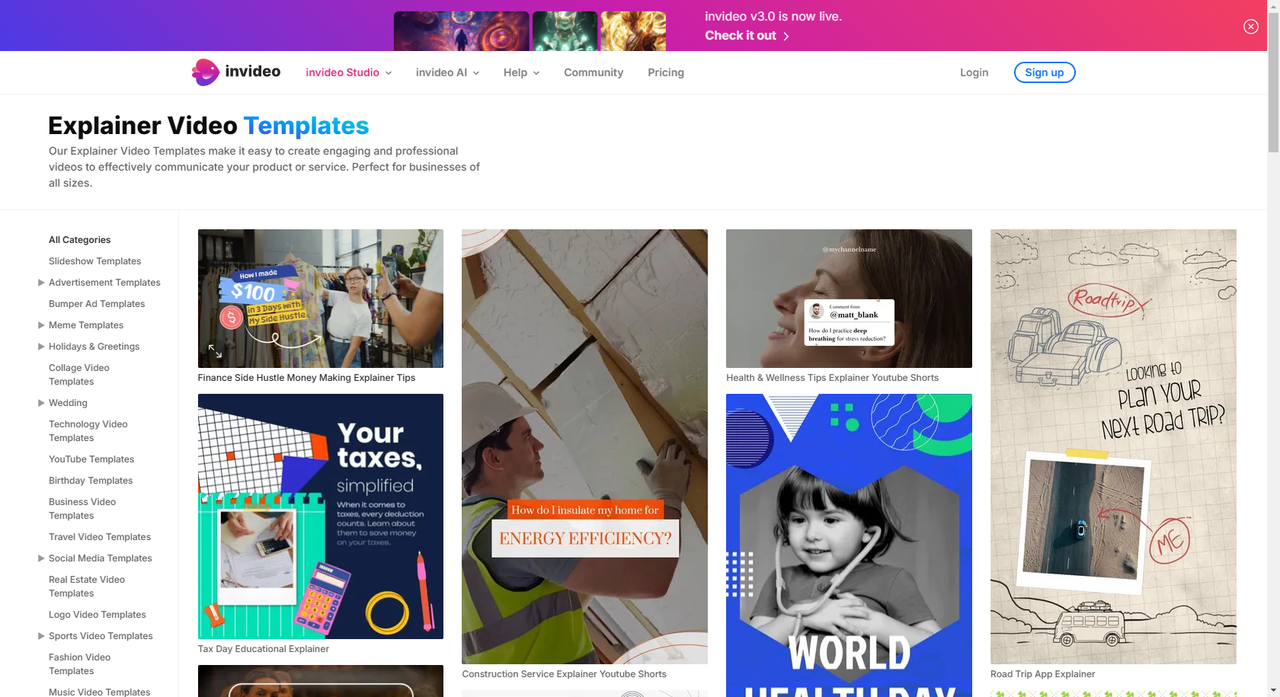
Task: Expand the Social Media Templates arrow
Action: tap(41, 558)
